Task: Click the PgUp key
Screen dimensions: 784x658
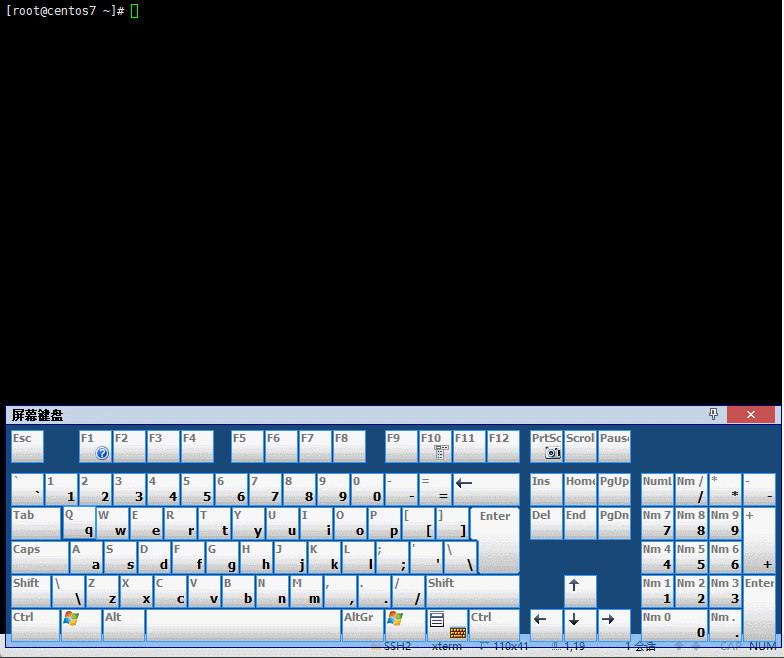Action: pos(614,490)
